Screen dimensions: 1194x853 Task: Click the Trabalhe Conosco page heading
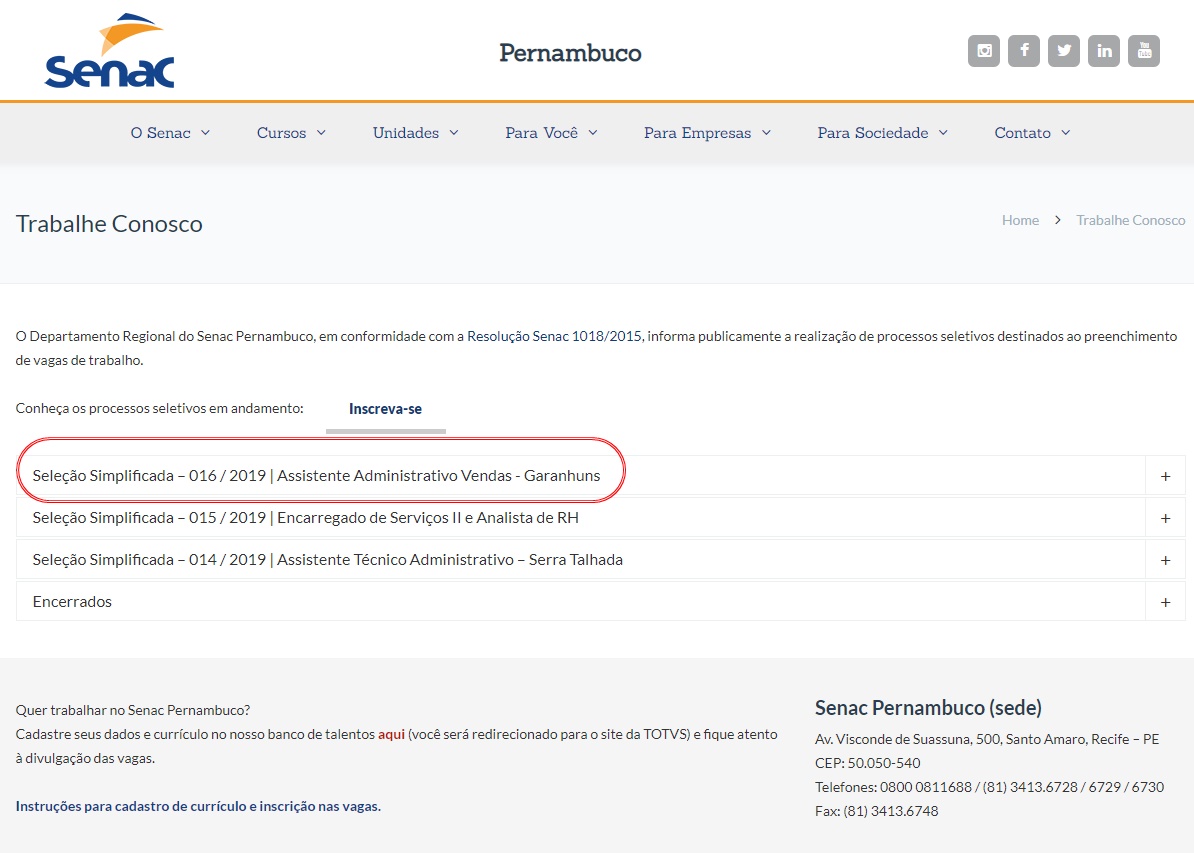(x=109, y=224)
